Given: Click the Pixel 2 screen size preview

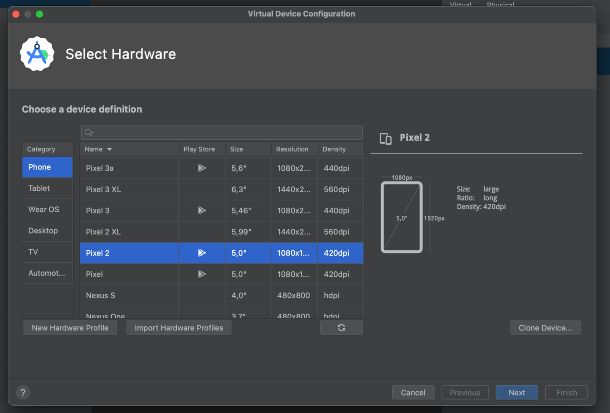Looking at the screenshot, I should (402, 217).
